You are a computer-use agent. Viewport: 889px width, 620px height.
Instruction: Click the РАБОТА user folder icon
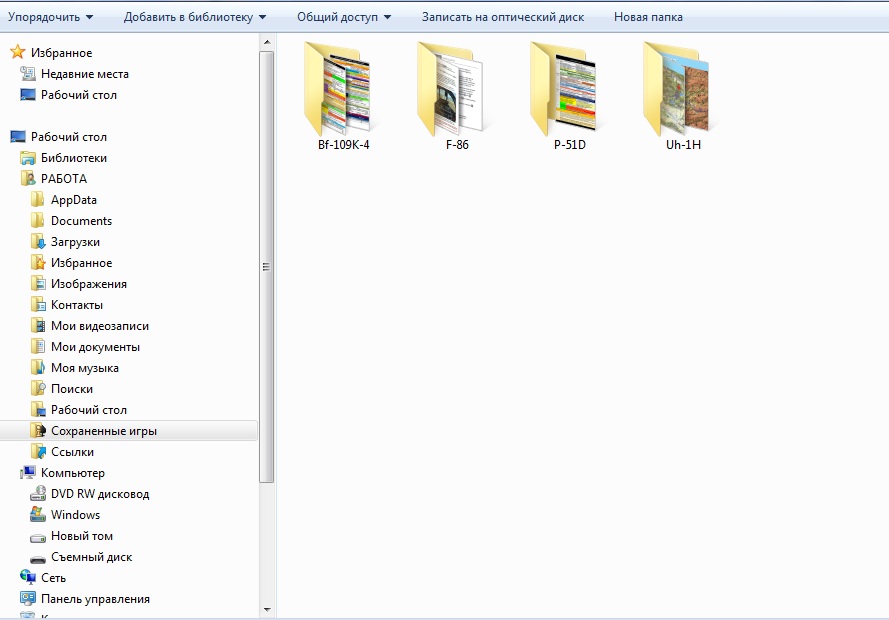tap(28, 179)
